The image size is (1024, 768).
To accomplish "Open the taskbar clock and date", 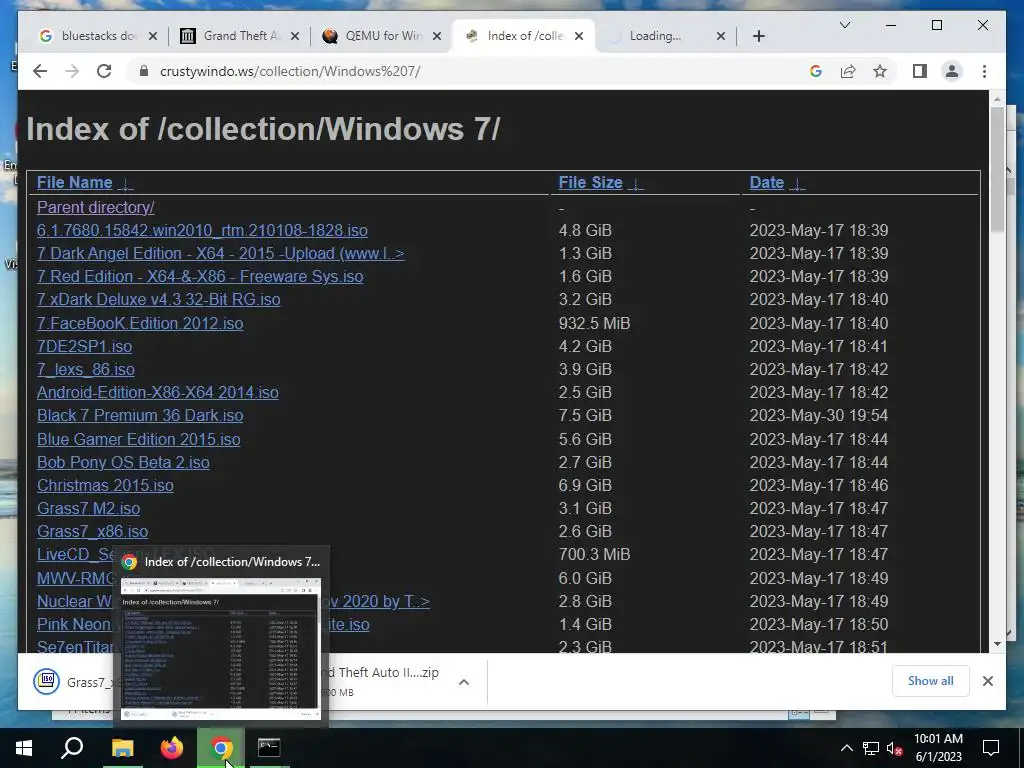I will click(938, 748).
